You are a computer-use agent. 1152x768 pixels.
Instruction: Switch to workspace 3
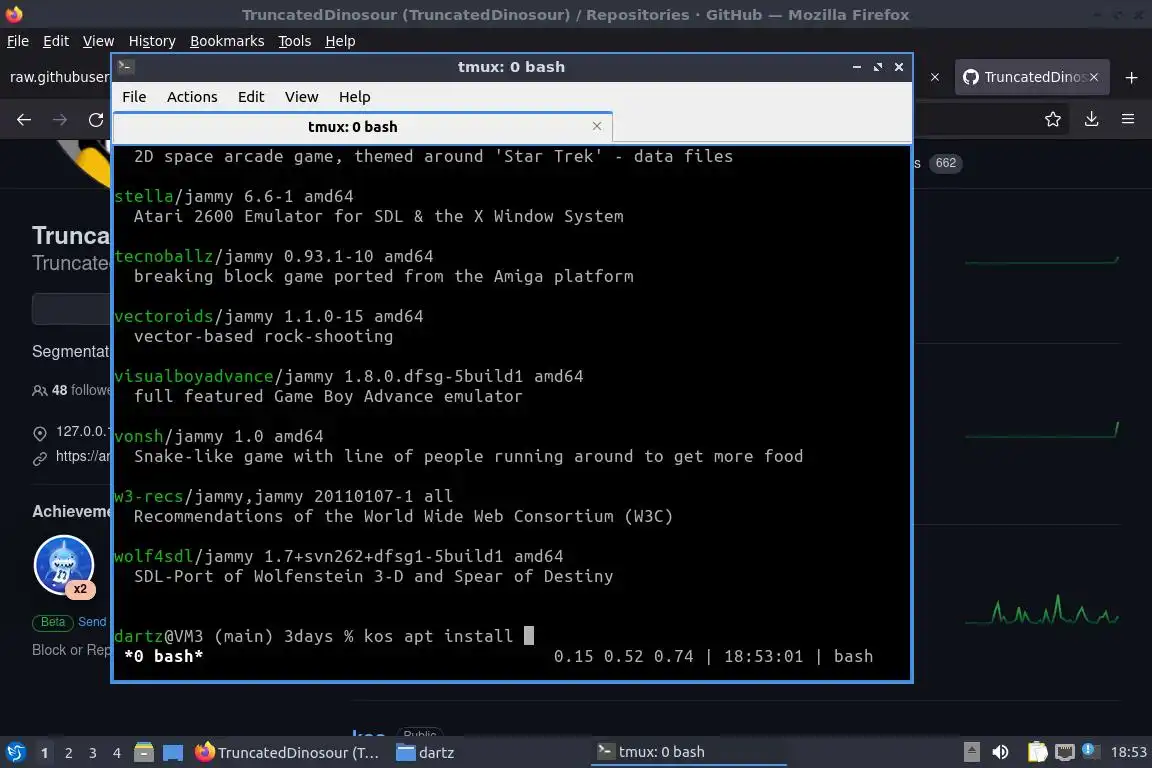pyautogui.click(x=93, y=753)
